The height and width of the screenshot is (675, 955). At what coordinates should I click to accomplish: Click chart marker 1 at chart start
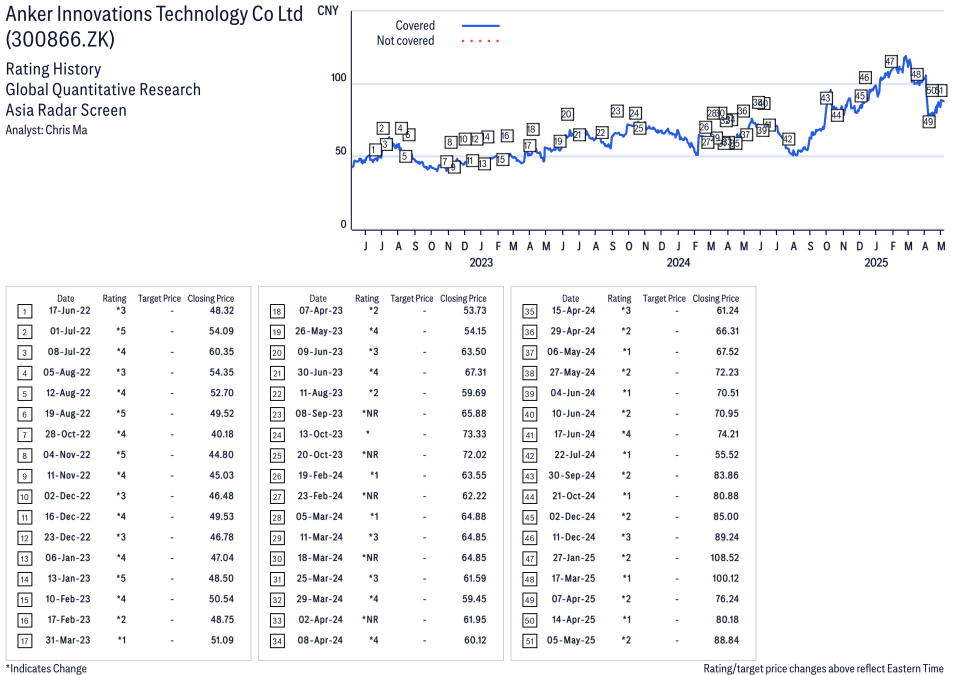click(x=375, y=150)
